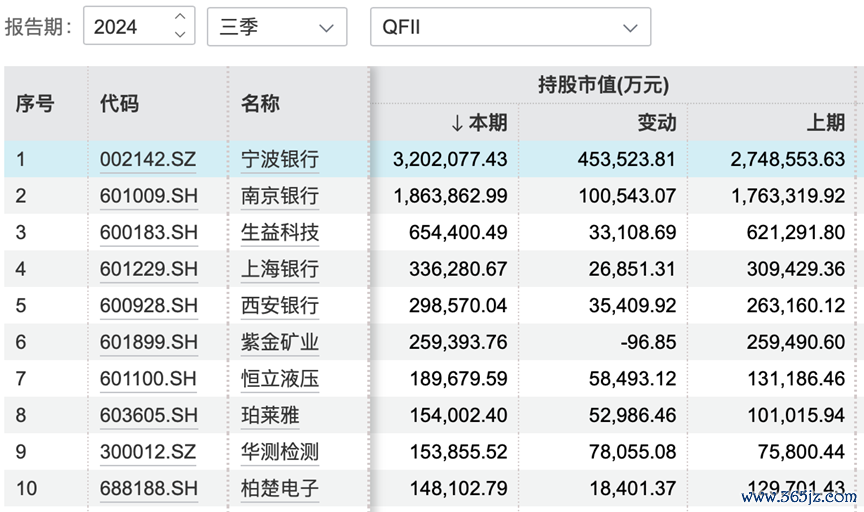Select the previous value 2,748,553.63

[x=788, y=159]
